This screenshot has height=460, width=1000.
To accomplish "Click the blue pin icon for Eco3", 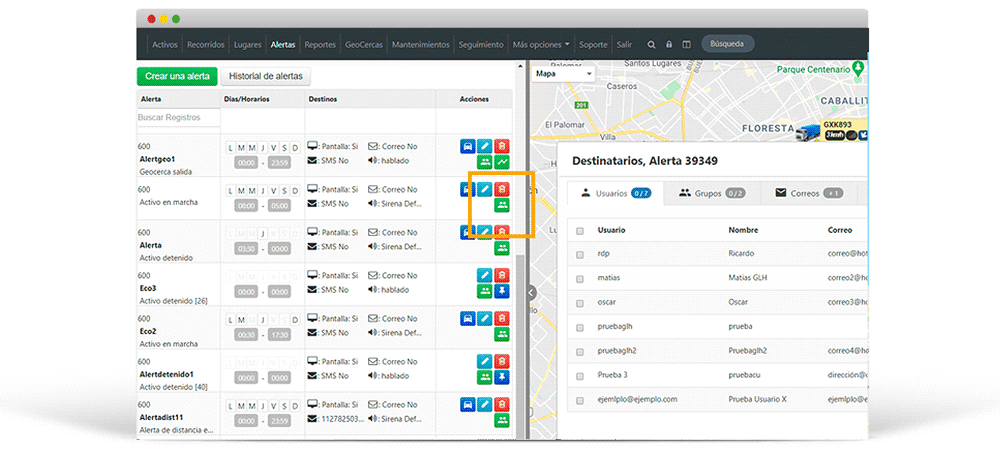I will (x=503, y=291).
